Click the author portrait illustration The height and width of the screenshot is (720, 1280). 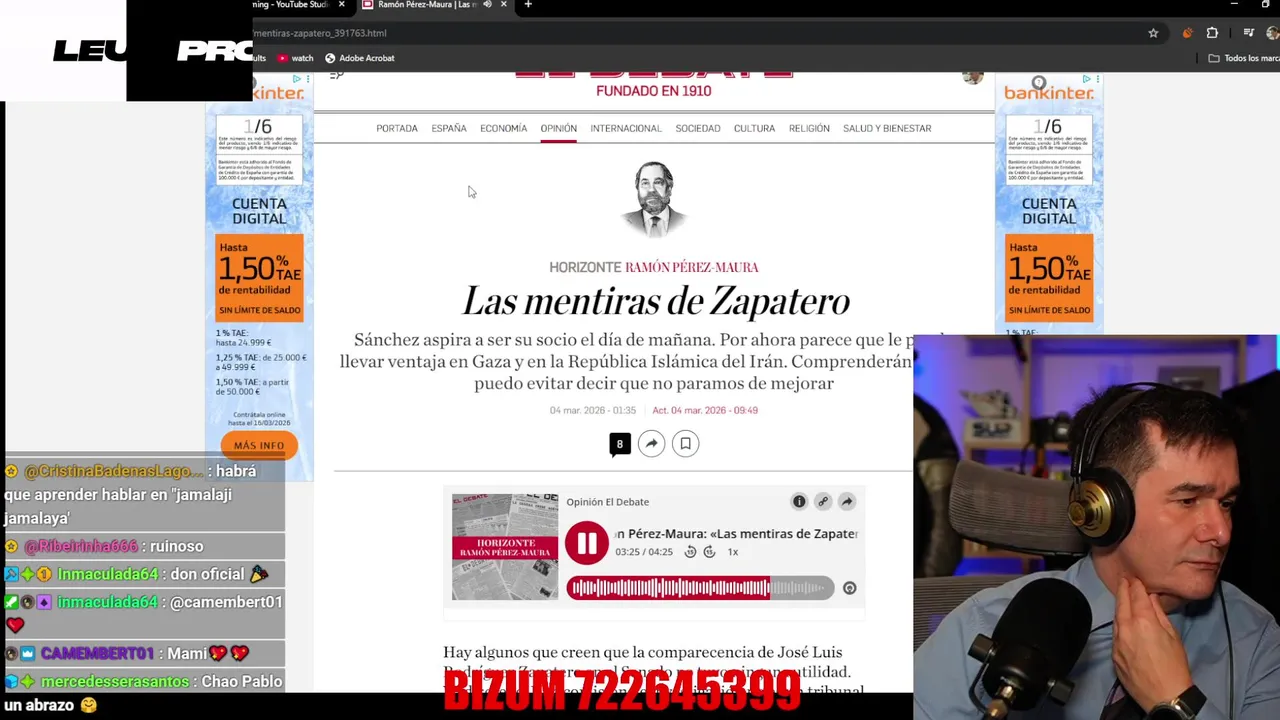[655, 200]
